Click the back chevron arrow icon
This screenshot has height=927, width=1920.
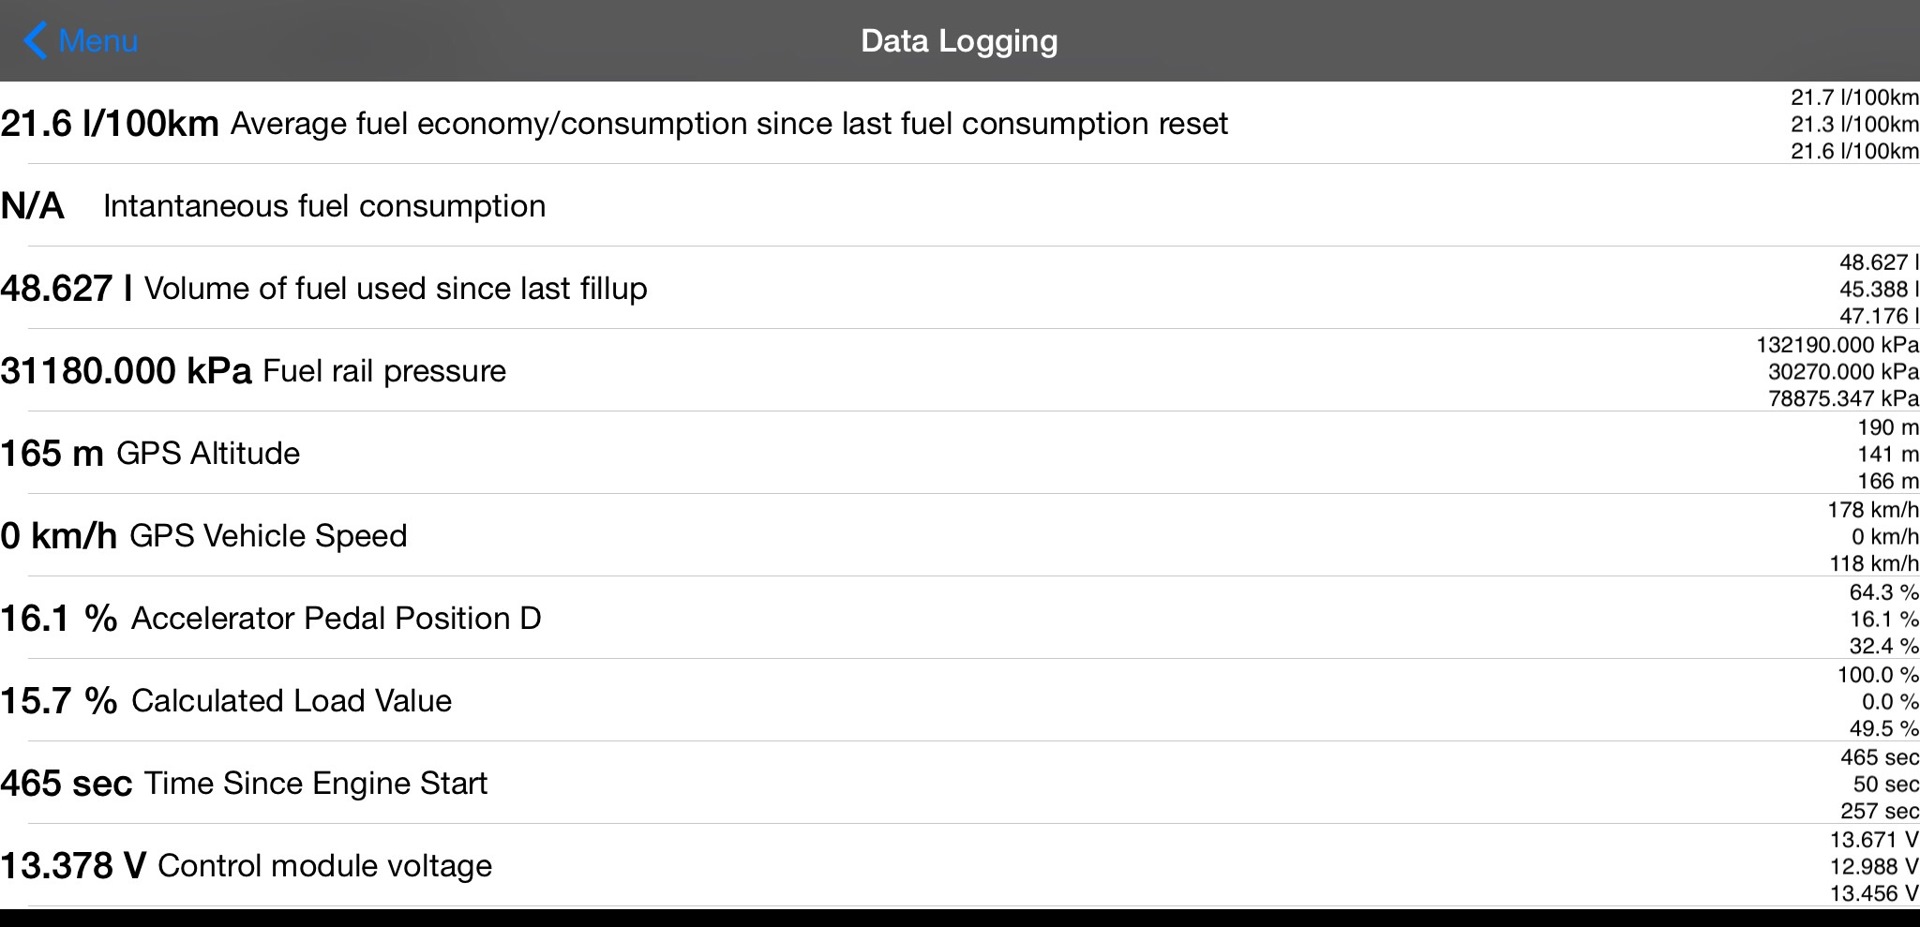point(35,41)
